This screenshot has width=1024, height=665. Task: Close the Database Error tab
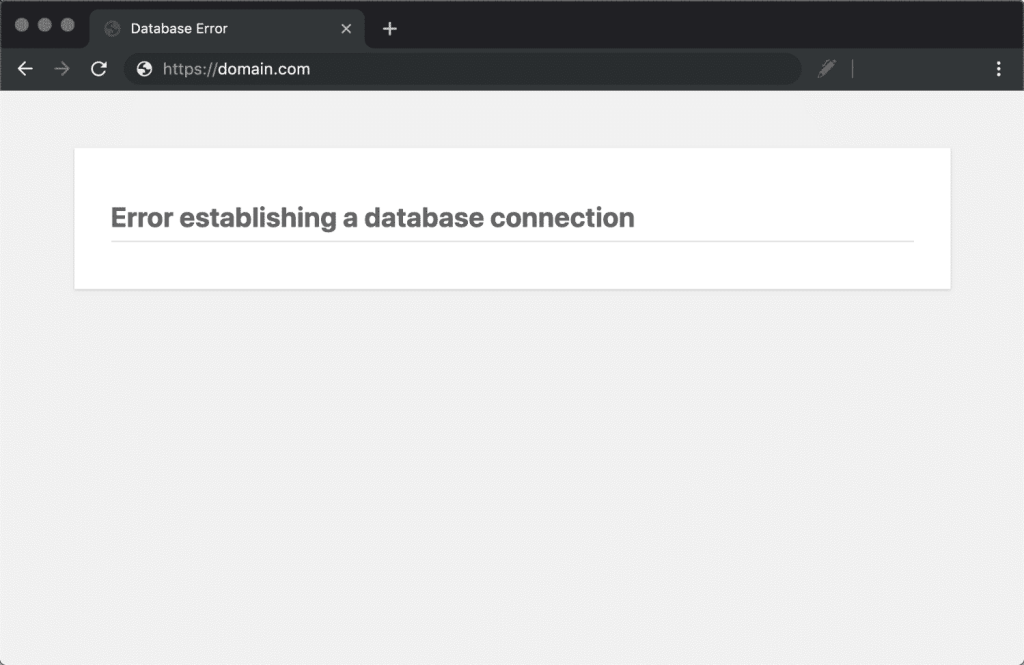(346, 29)
